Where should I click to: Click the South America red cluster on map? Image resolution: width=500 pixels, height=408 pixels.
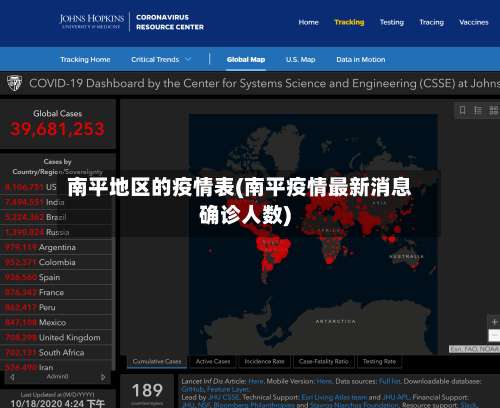coord(272,253)
